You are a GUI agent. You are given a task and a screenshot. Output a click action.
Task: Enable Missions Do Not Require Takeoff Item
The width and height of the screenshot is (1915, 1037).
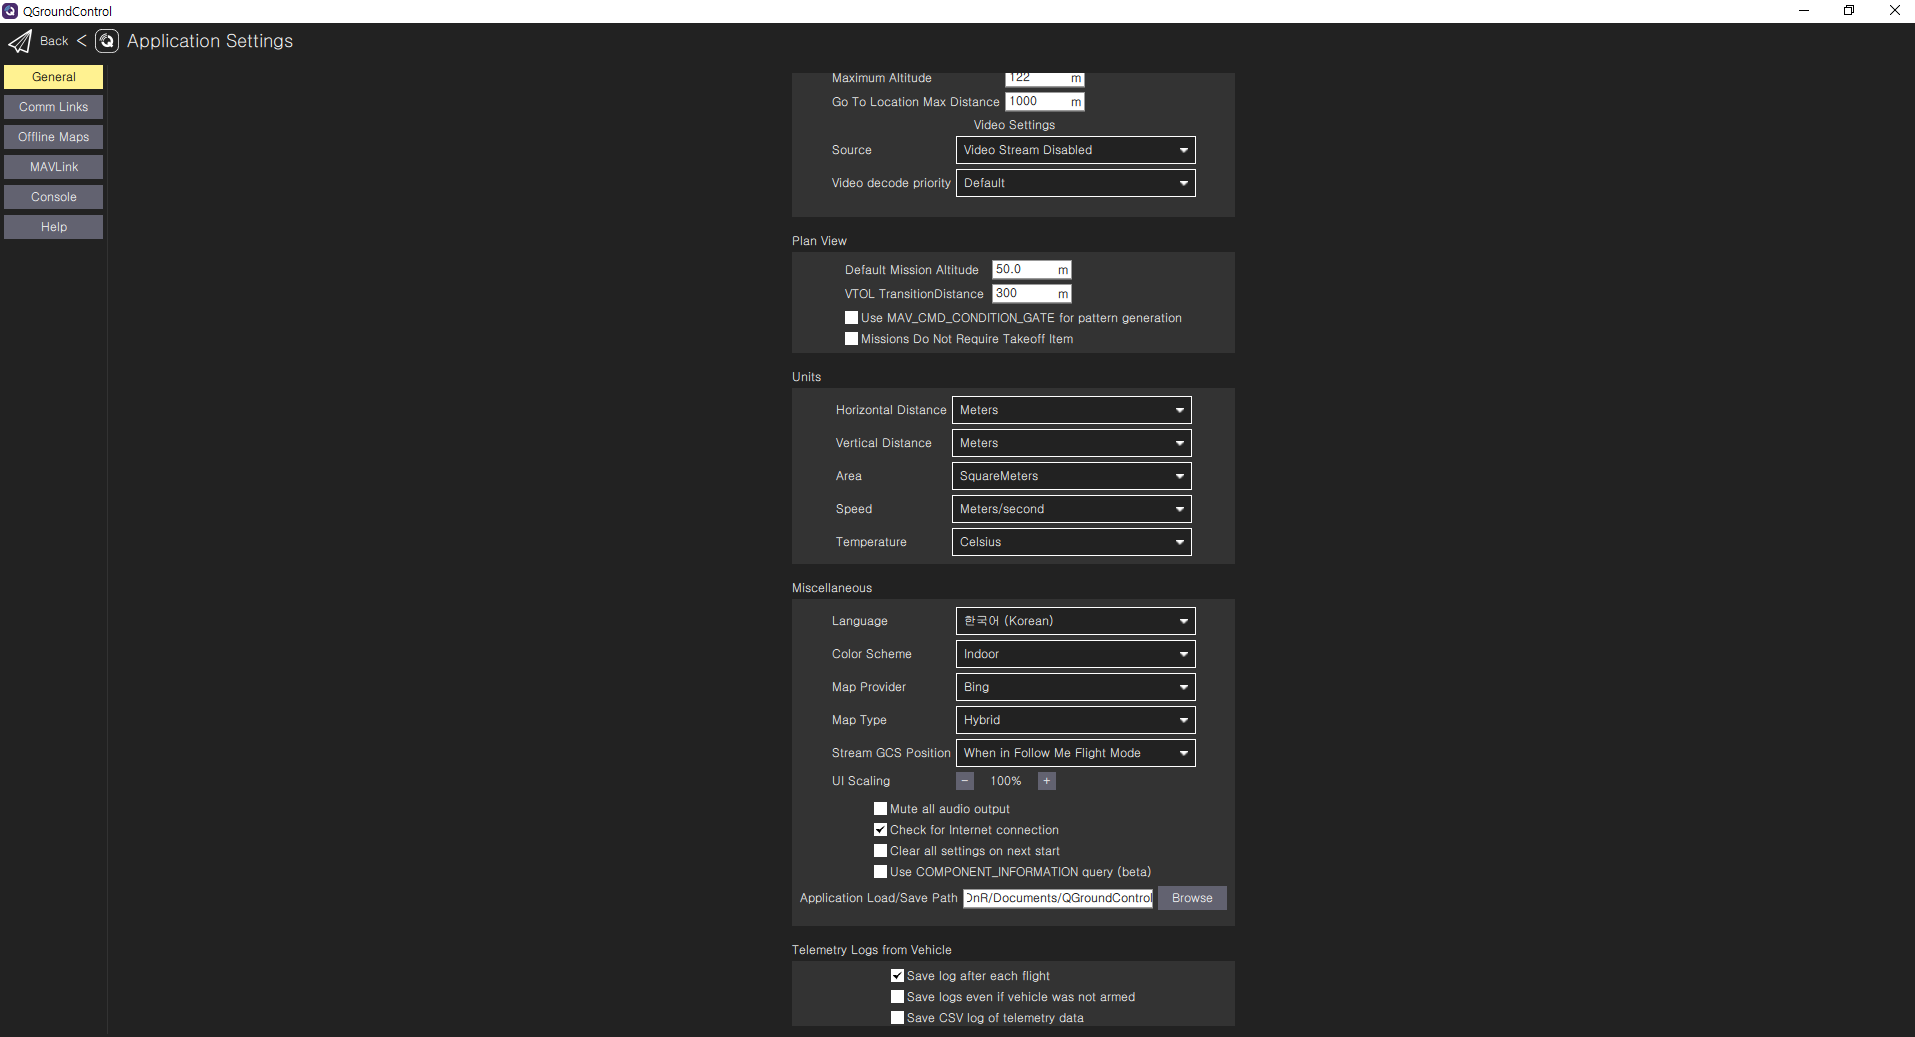coord(851,339)
